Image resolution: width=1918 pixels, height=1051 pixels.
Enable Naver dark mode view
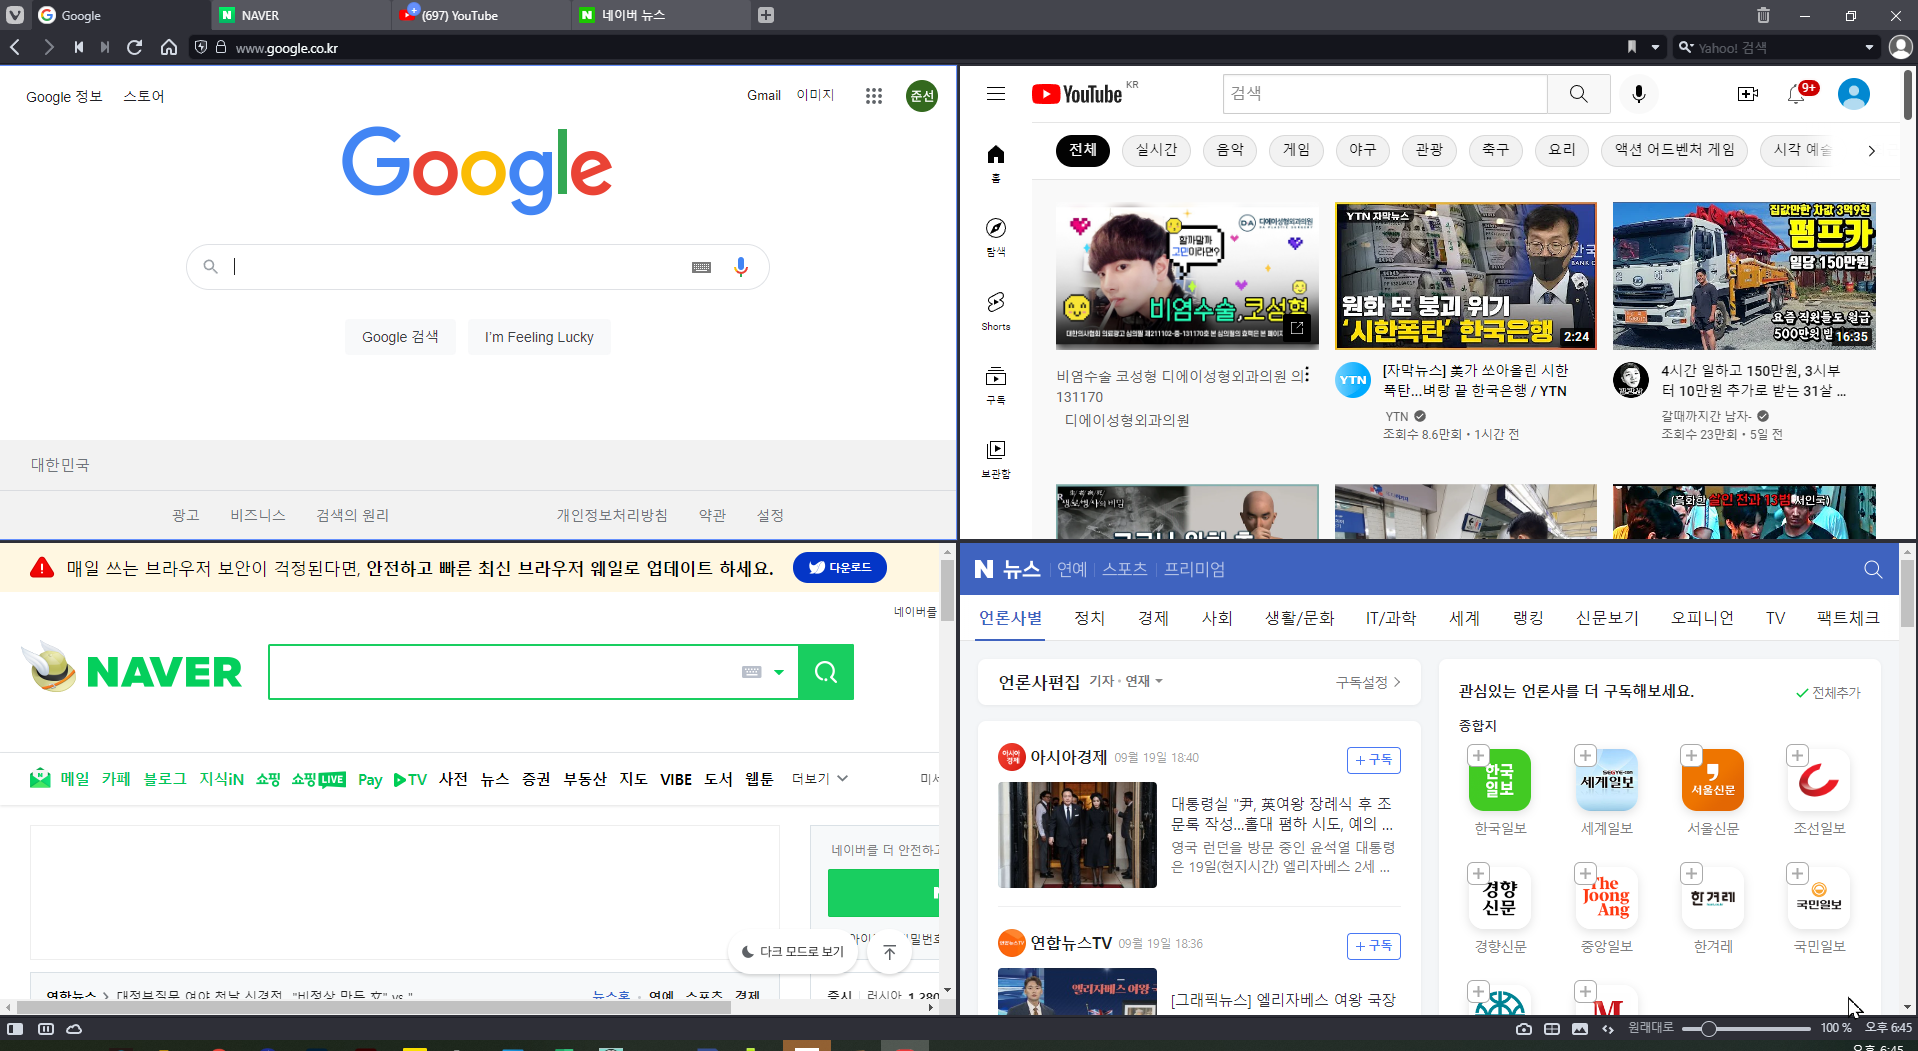tap(794, 952)
